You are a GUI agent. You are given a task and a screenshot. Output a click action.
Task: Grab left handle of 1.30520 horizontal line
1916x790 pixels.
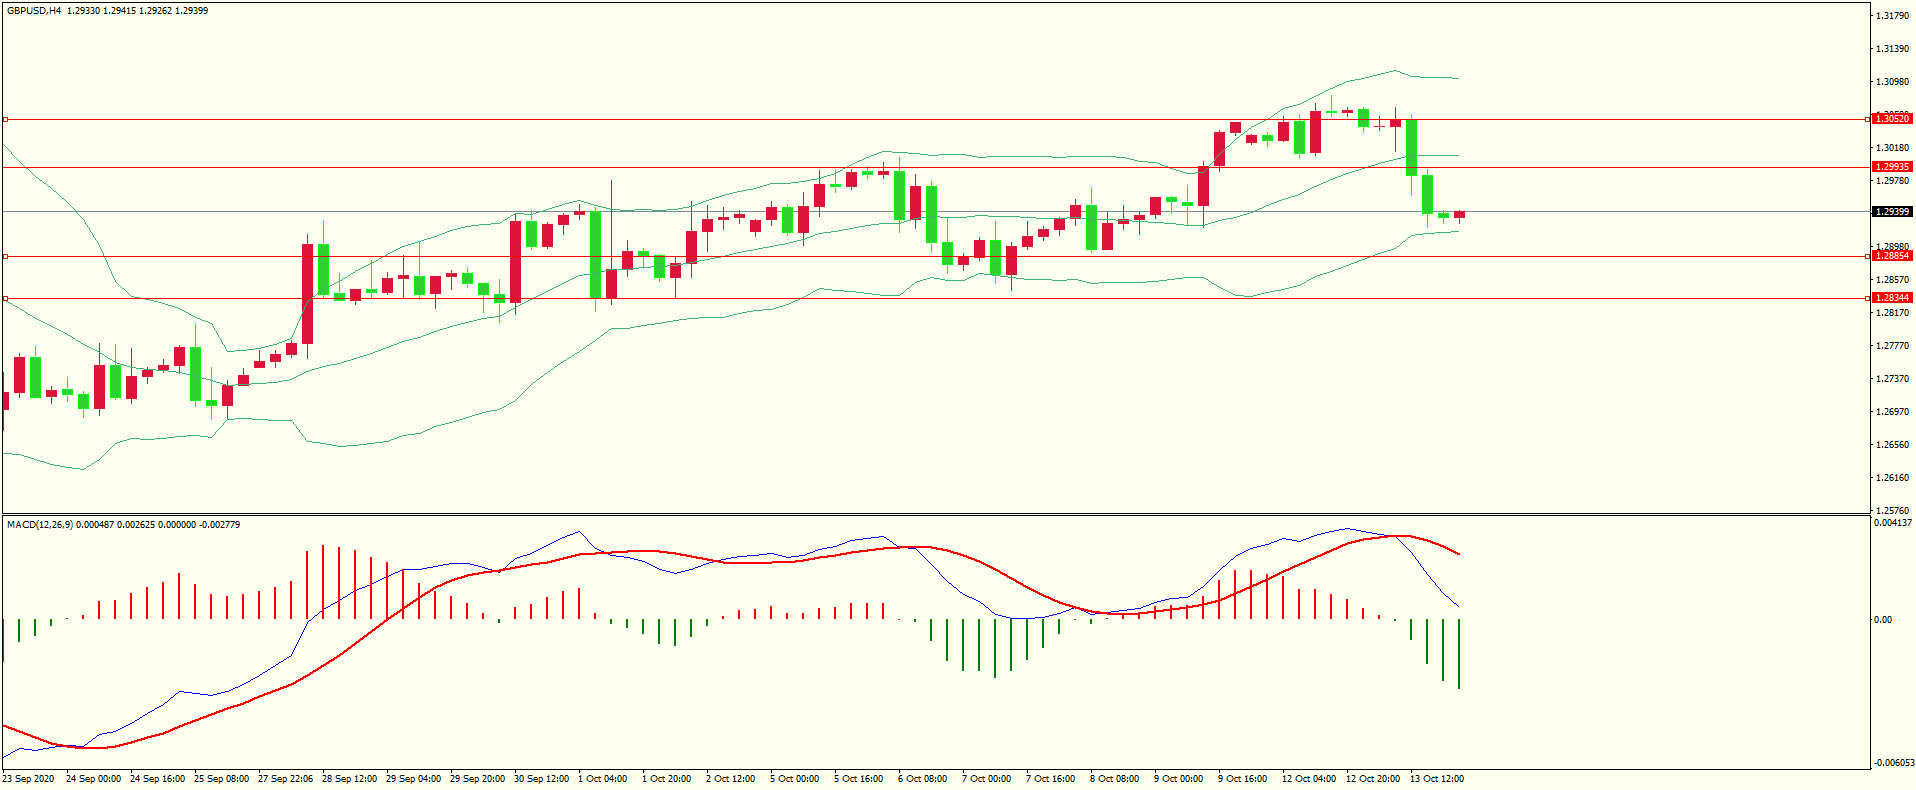[x=5, y=119]
